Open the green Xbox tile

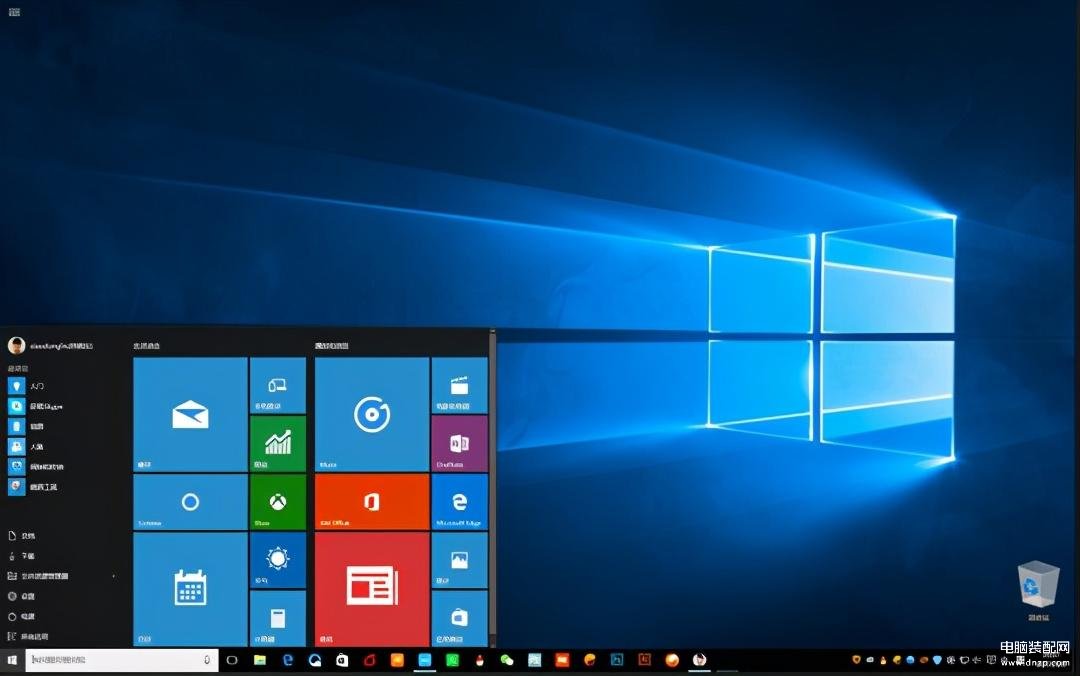(x=278, y=502)
